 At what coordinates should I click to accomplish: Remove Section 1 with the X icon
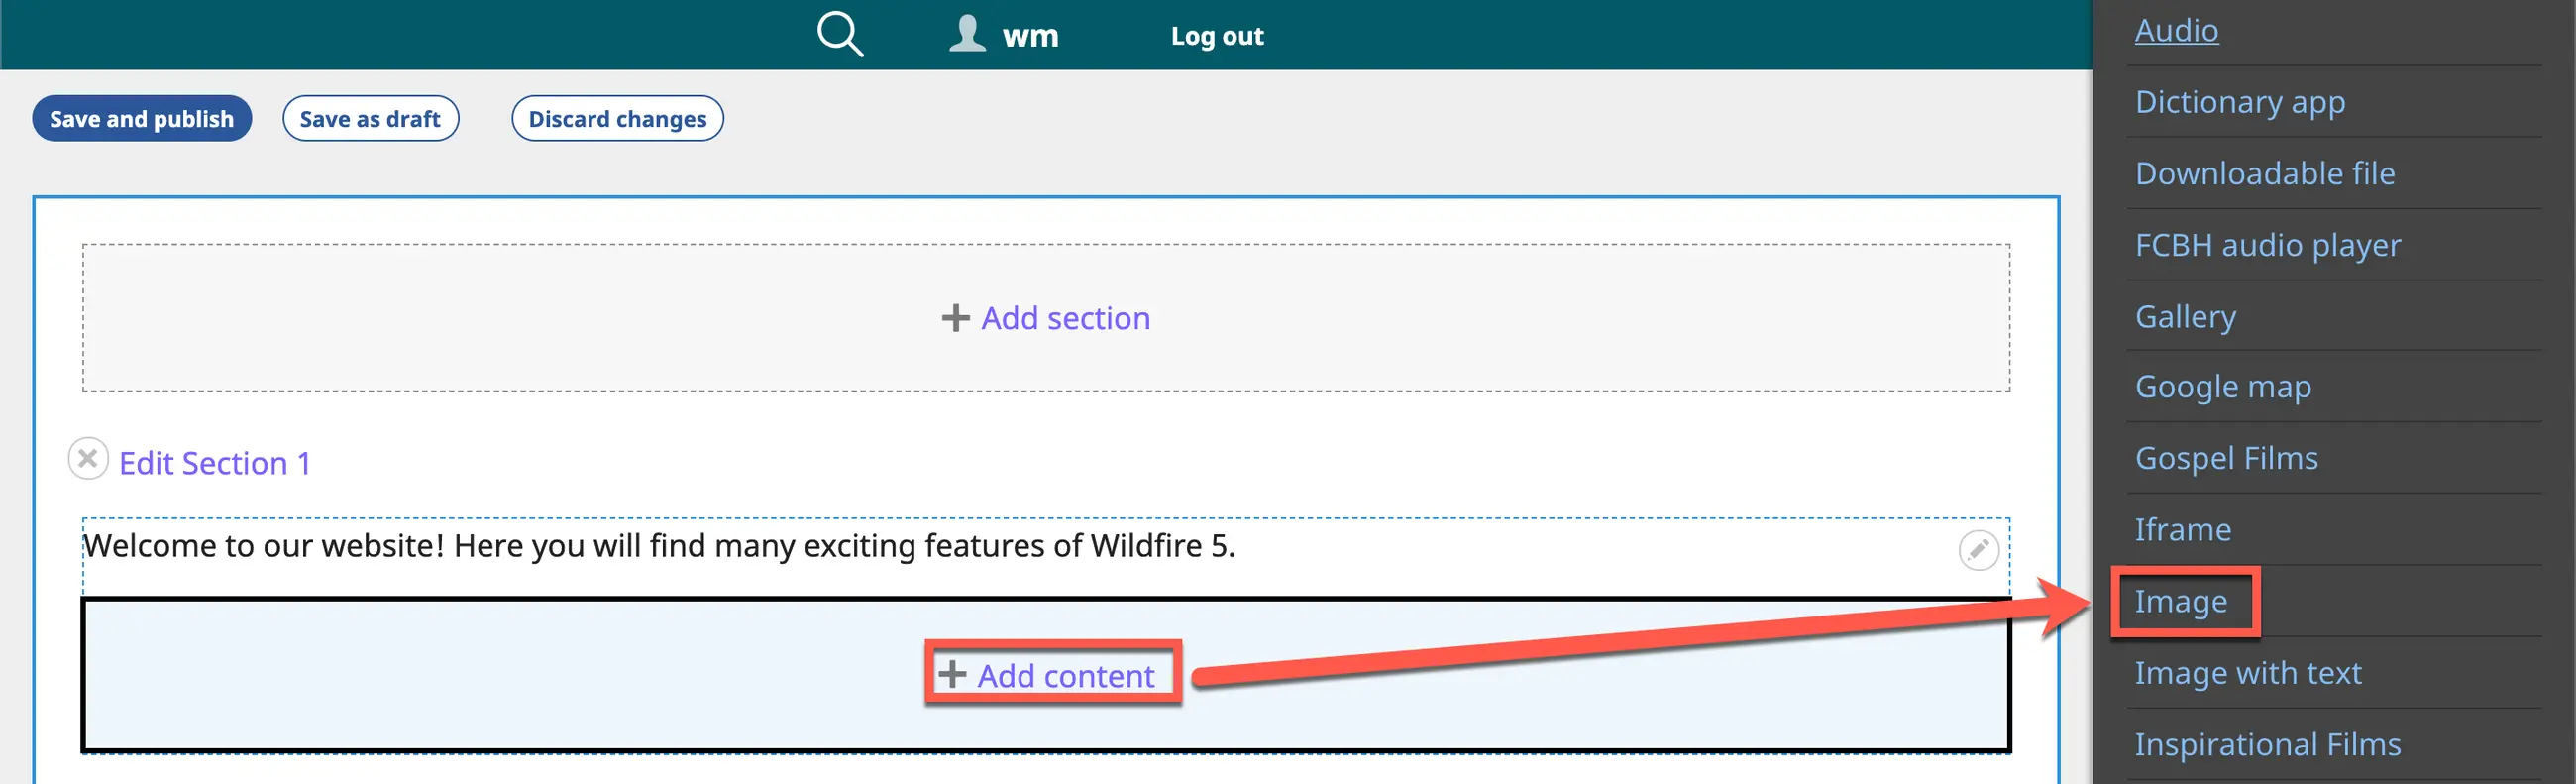coord(88,459)
